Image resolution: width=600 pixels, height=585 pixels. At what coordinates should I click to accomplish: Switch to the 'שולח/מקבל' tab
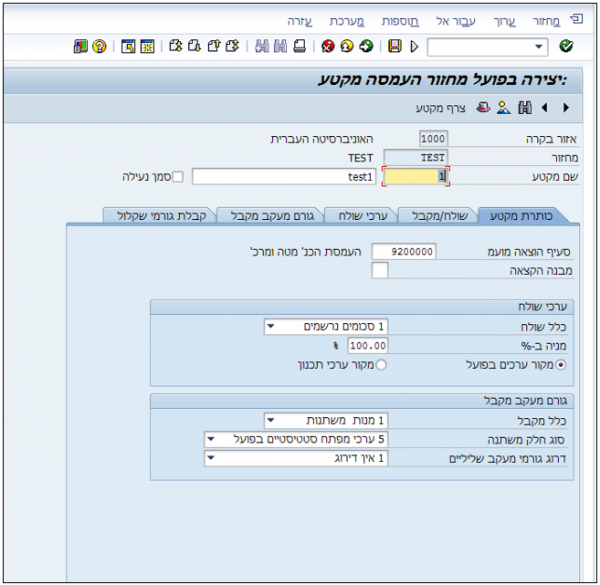pyautogui.click(x=439, y=216)
